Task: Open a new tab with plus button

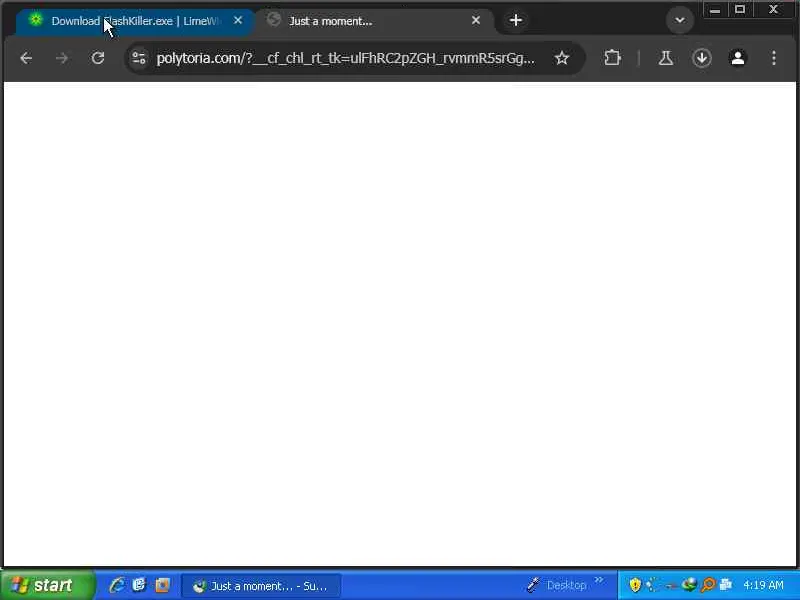Action: click(x=516, y=20)
